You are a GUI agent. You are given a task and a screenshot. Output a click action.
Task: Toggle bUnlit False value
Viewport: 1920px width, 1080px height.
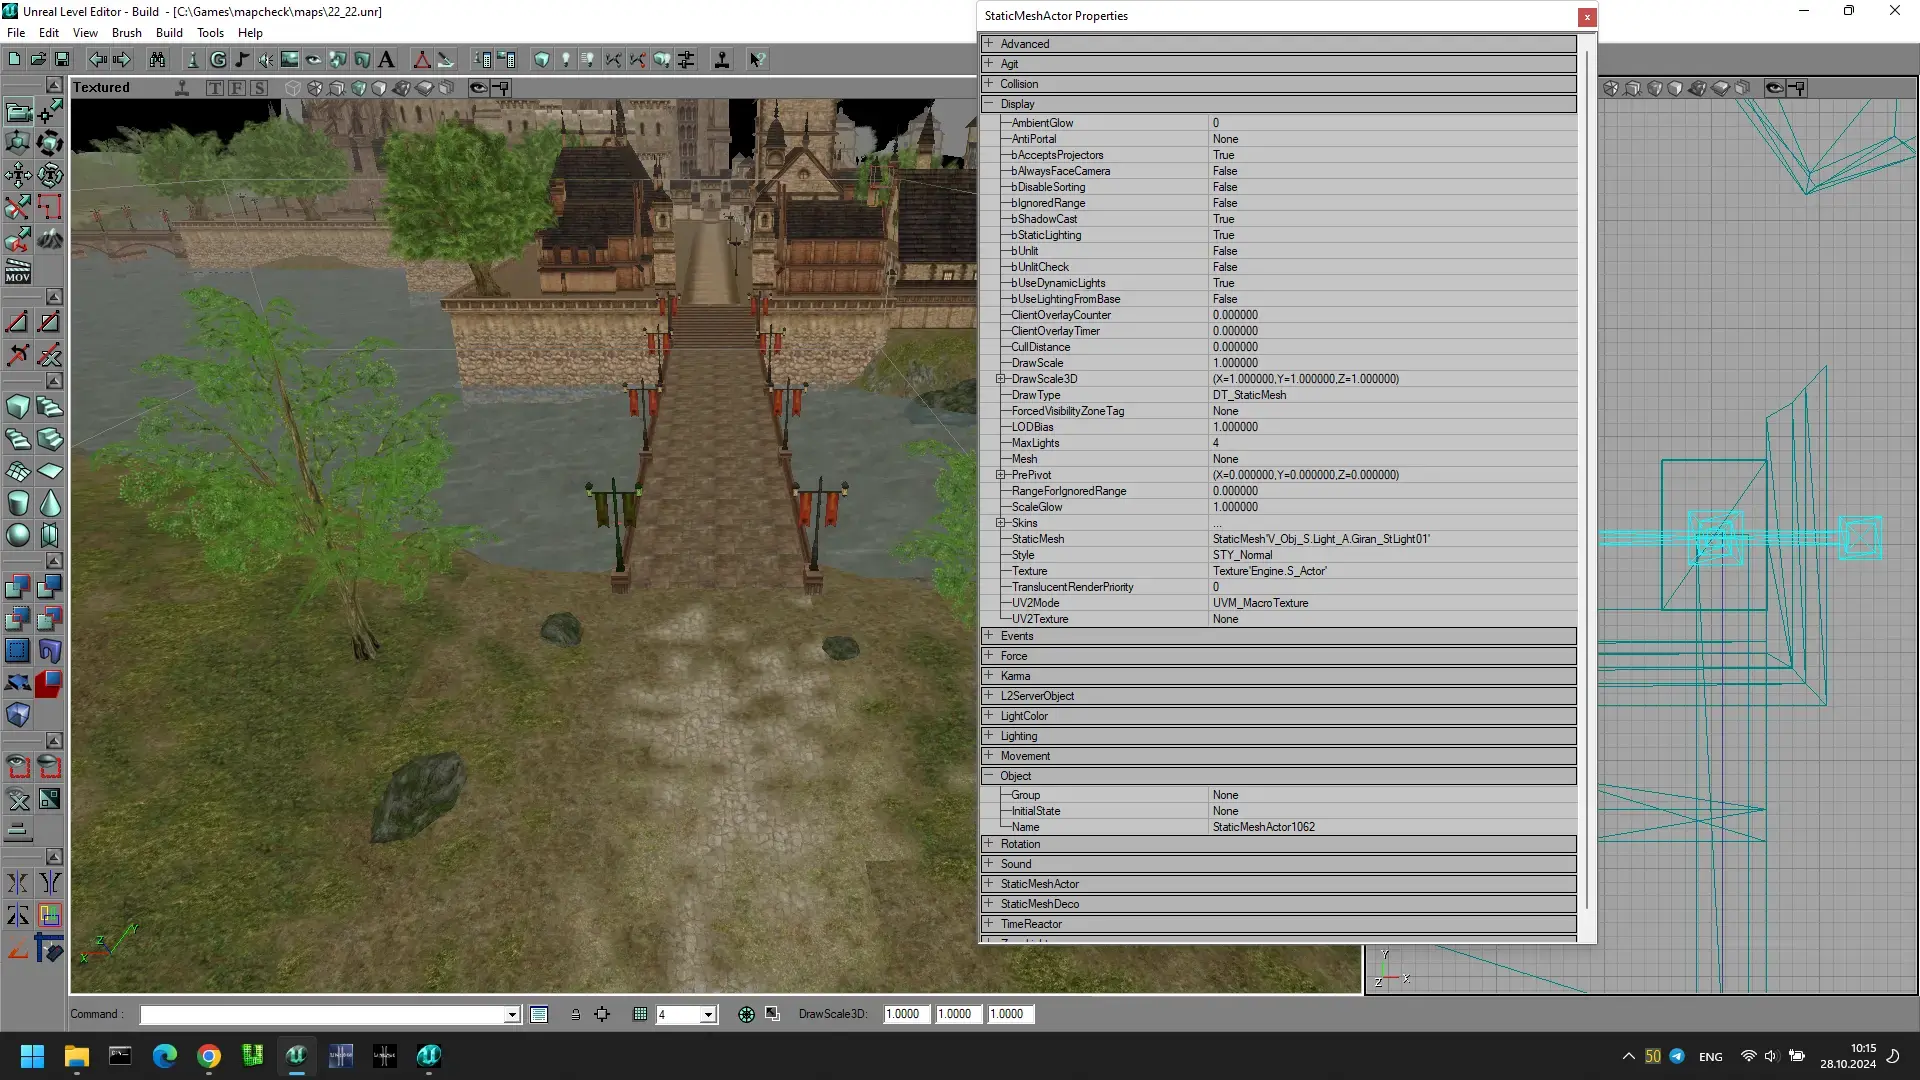click(x=1392, y=251)
